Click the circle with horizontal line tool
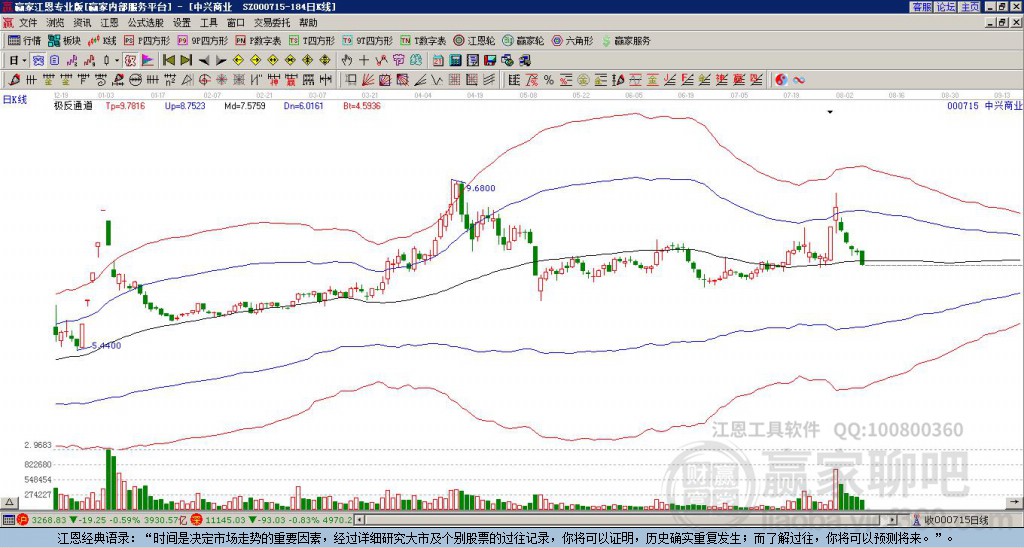 pos(135,80)
